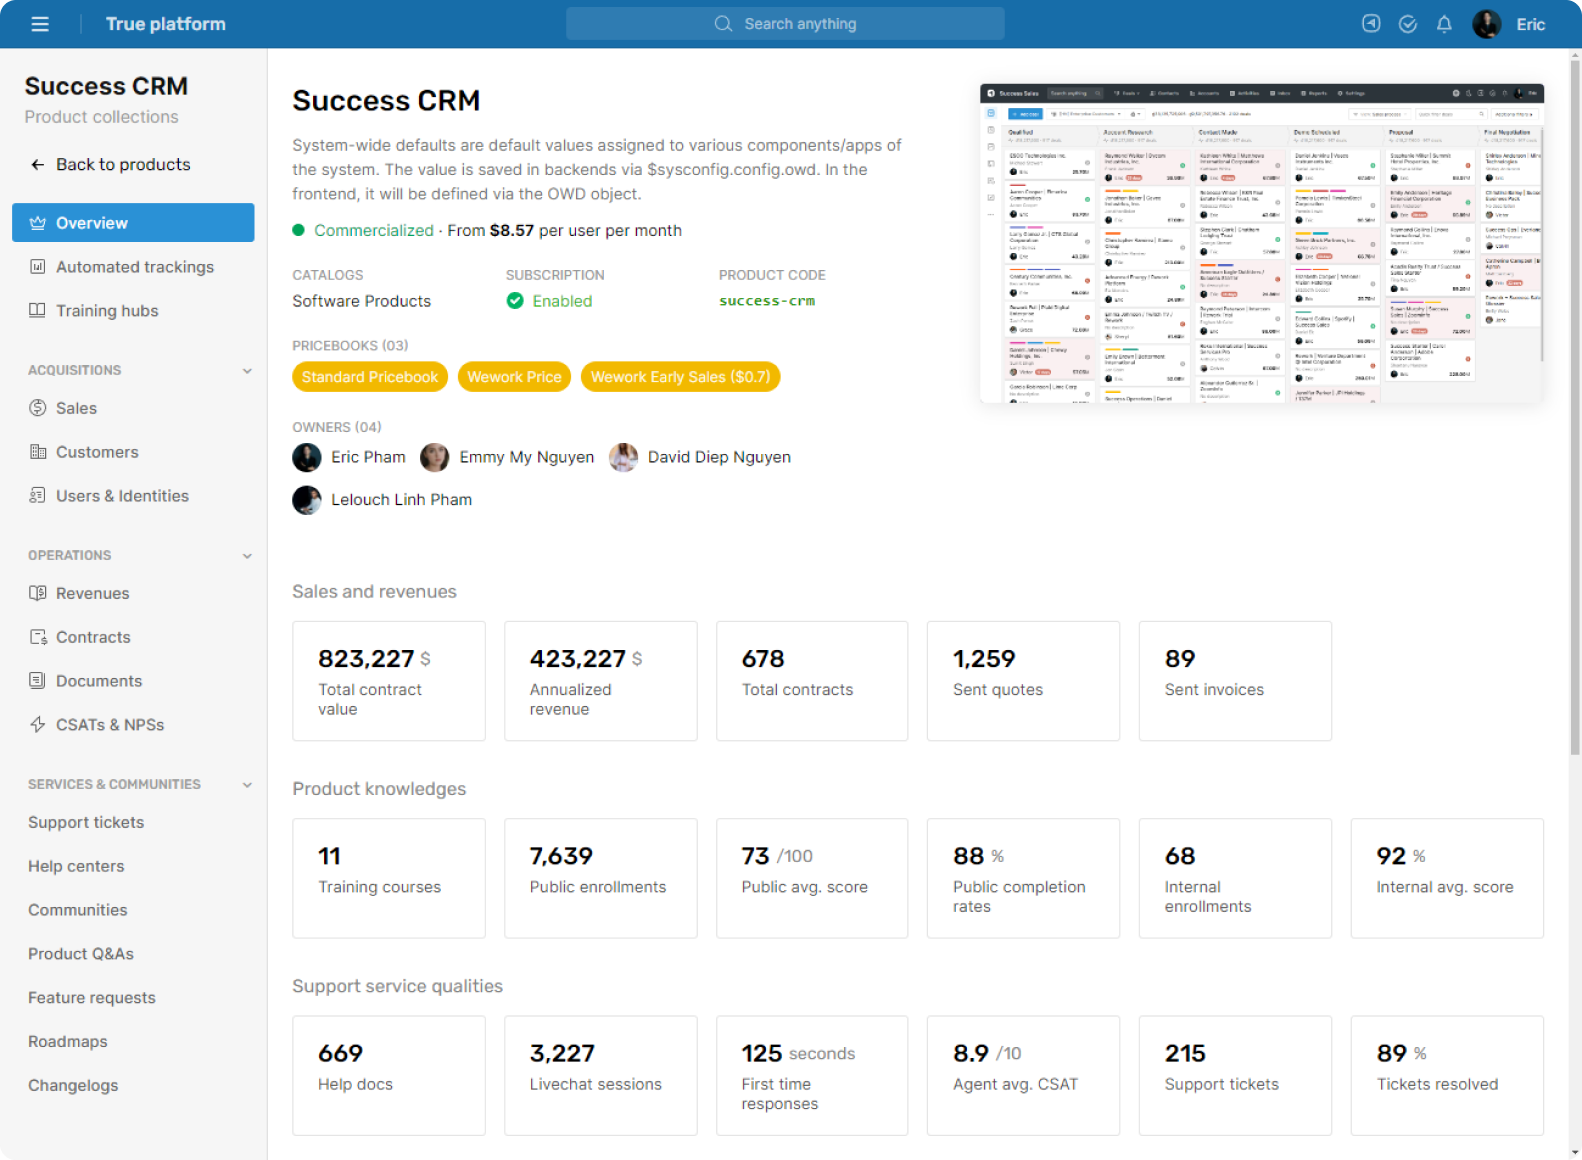Screen dimensions: 1582x1160
Task: Click the building icon beside Customers
Action: (x=37, y=452)
